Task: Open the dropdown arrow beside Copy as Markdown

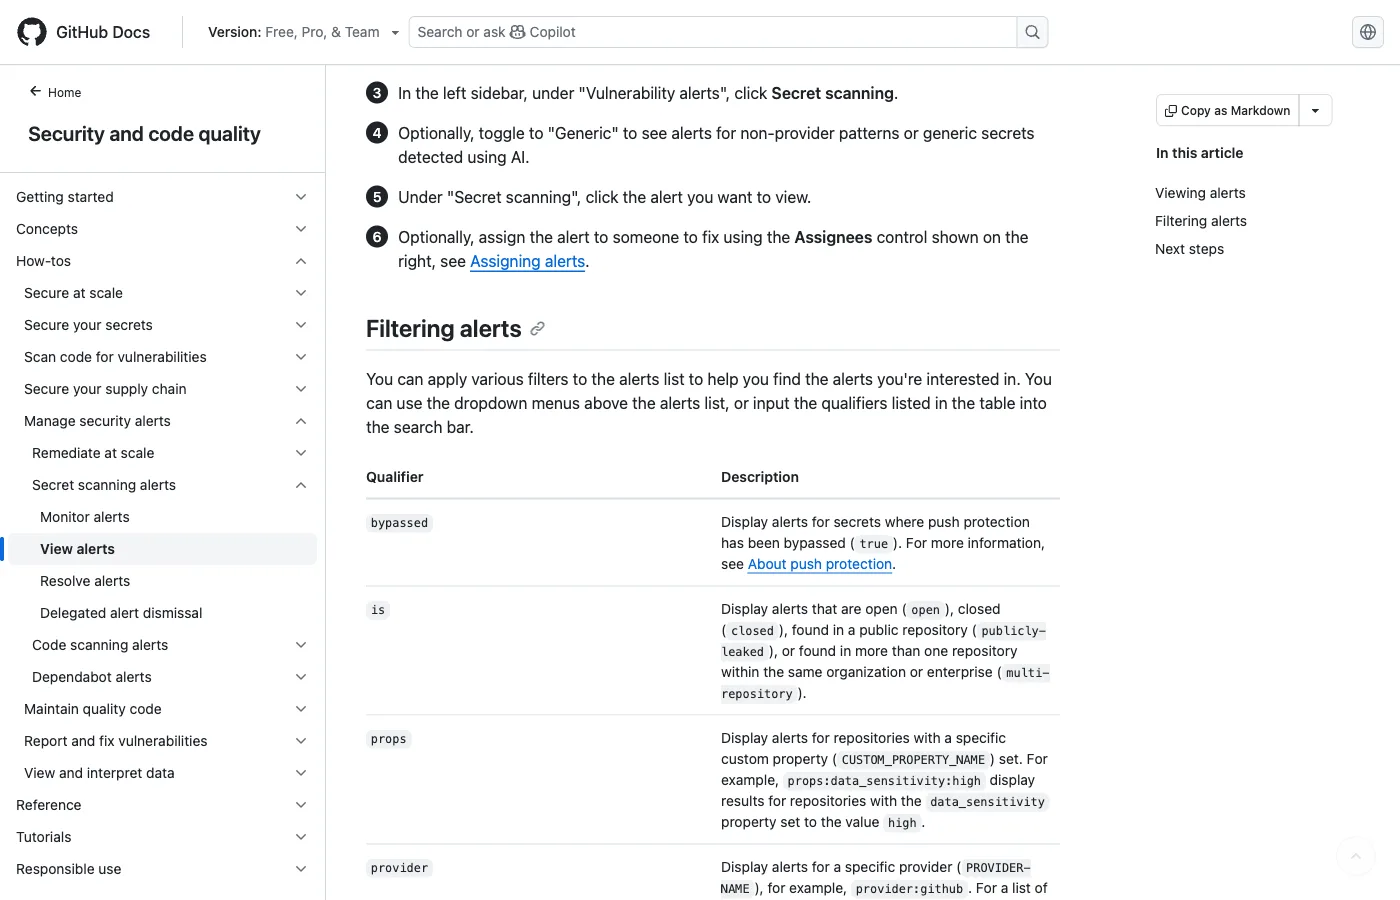Action: (x=1315, y=110)
